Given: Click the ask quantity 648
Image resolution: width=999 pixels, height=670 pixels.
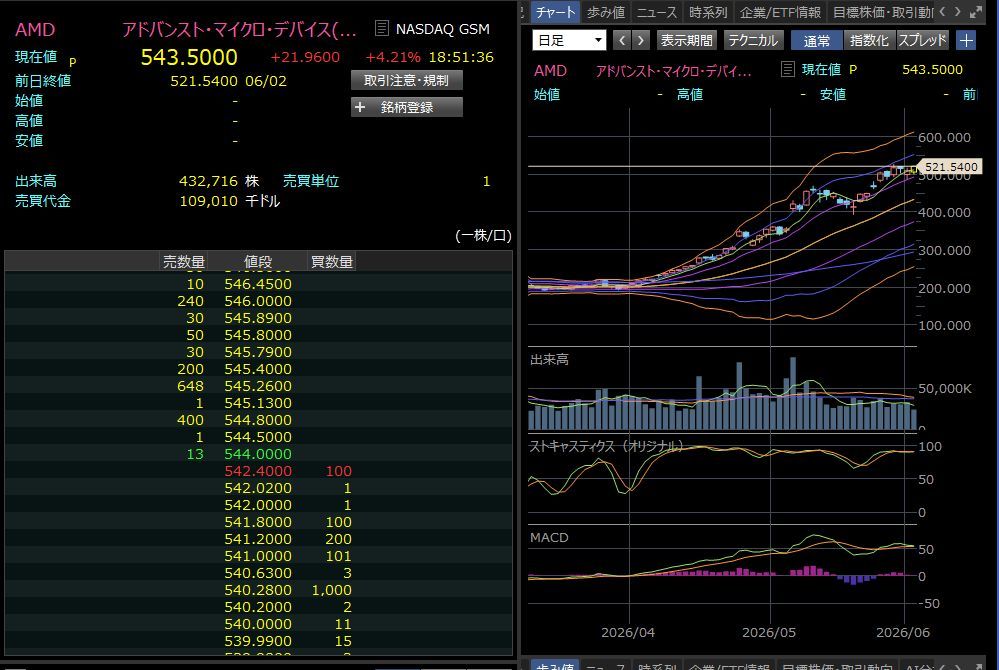Looking at the screenshot, I should click(x=190, y=386).
